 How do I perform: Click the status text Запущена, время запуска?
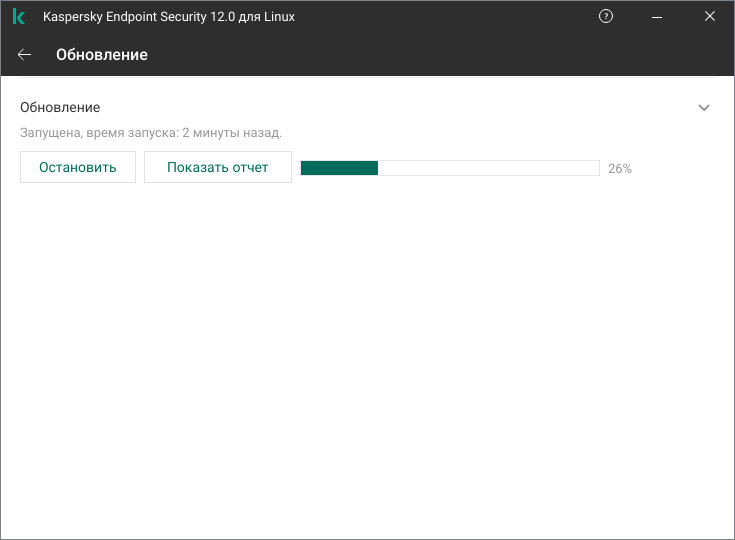(x=151, y=133)
